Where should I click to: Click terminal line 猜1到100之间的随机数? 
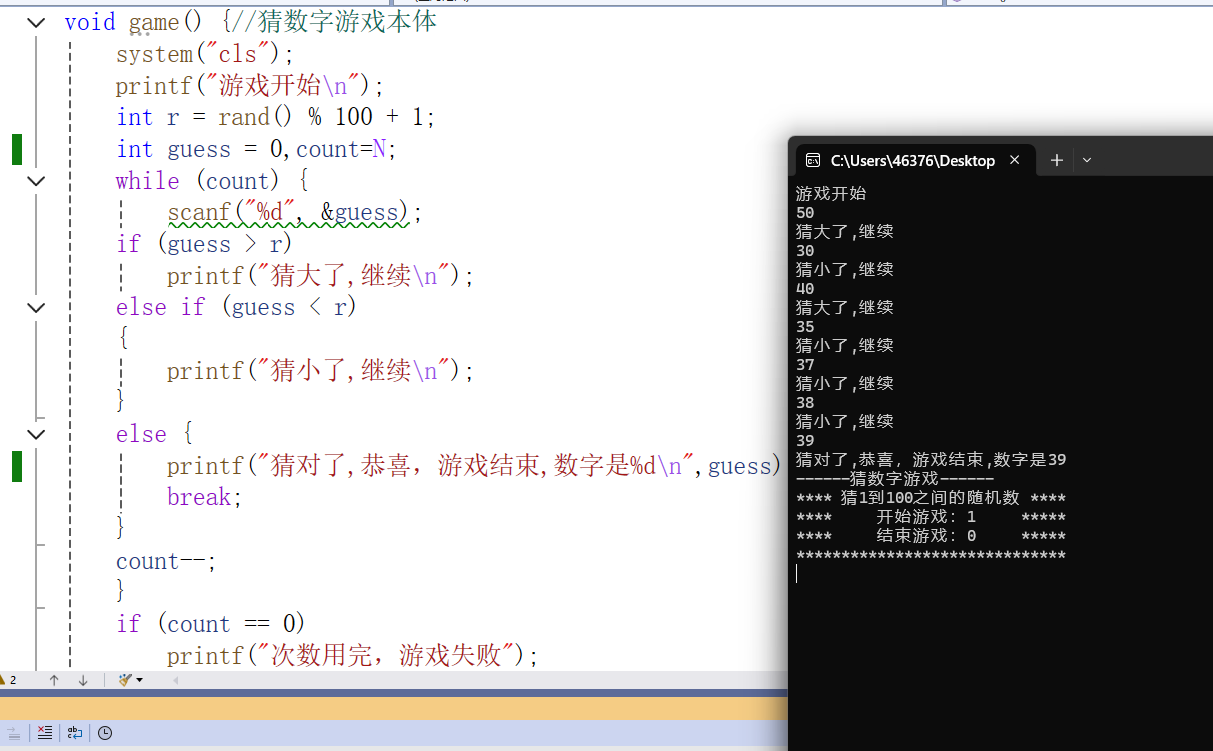(x=931, y=498)
